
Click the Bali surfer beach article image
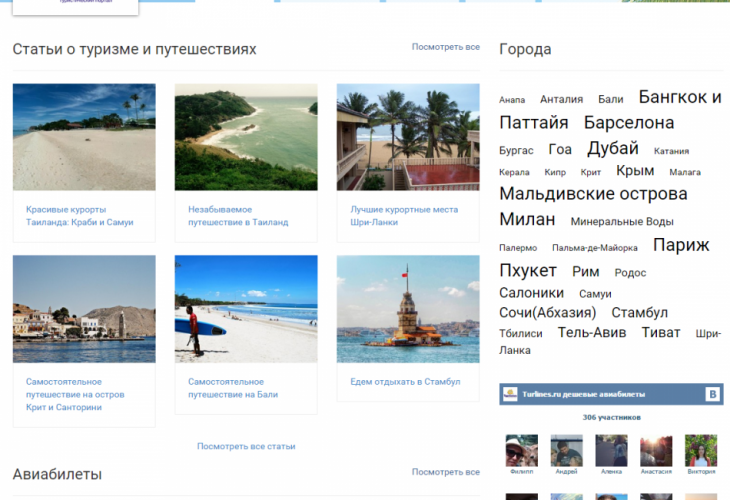click(246, 308)
